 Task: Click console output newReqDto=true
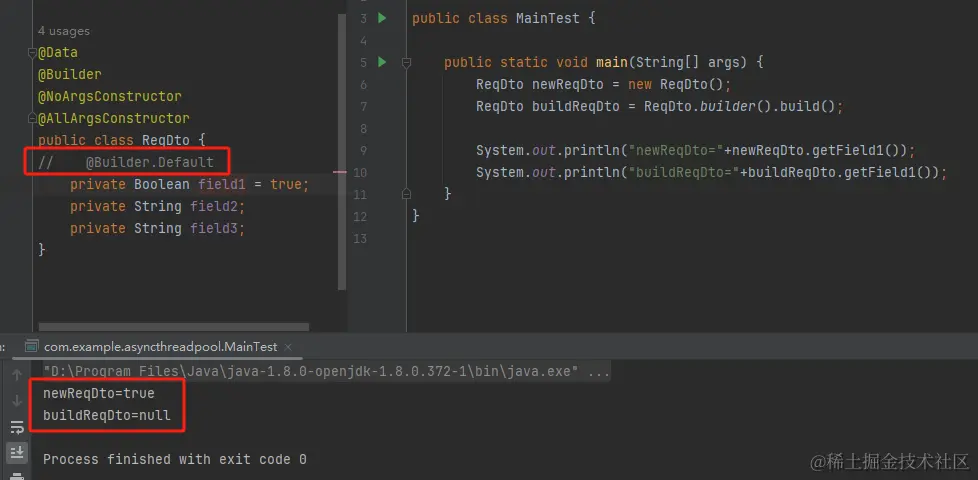99,393
